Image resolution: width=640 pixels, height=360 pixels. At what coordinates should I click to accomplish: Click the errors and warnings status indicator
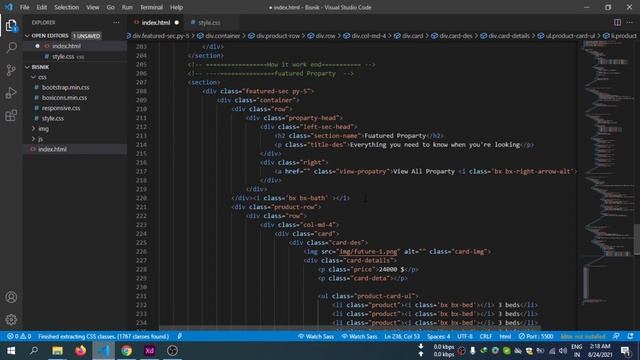[x=19, y=336]
